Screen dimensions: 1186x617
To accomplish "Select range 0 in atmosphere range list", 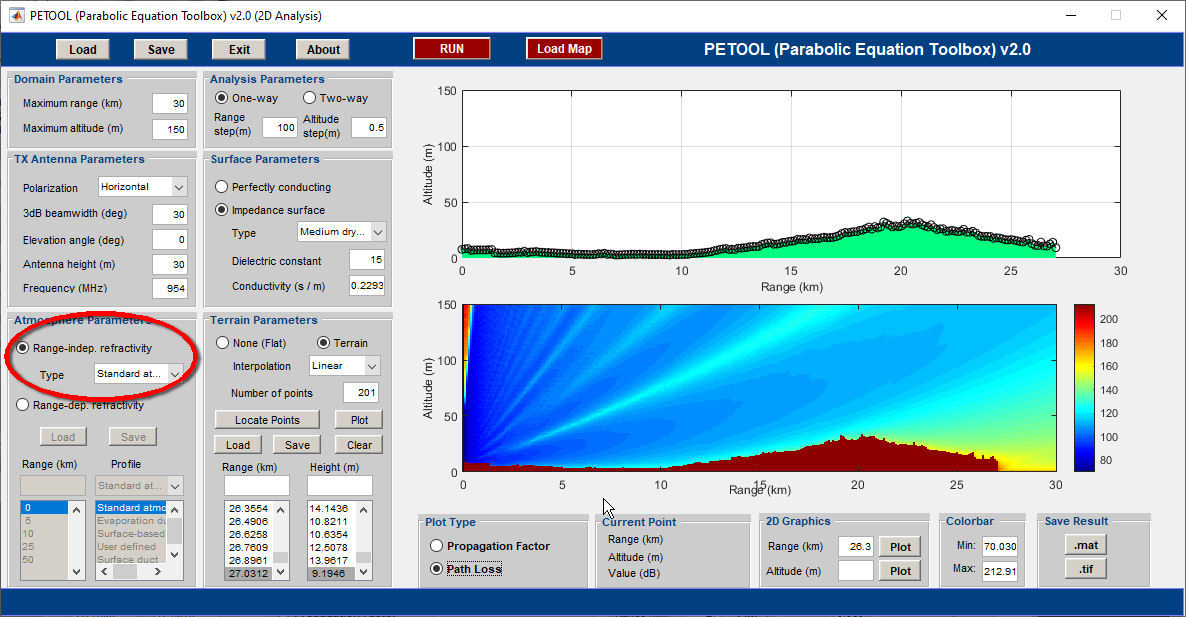I will point(44,507).
